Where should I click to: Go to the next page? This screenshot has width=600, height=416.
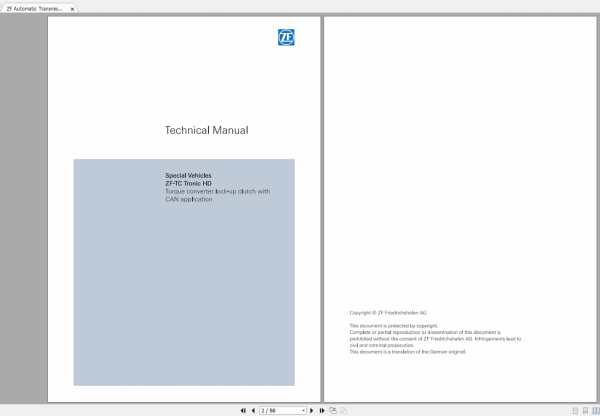[x=311, y=410]
